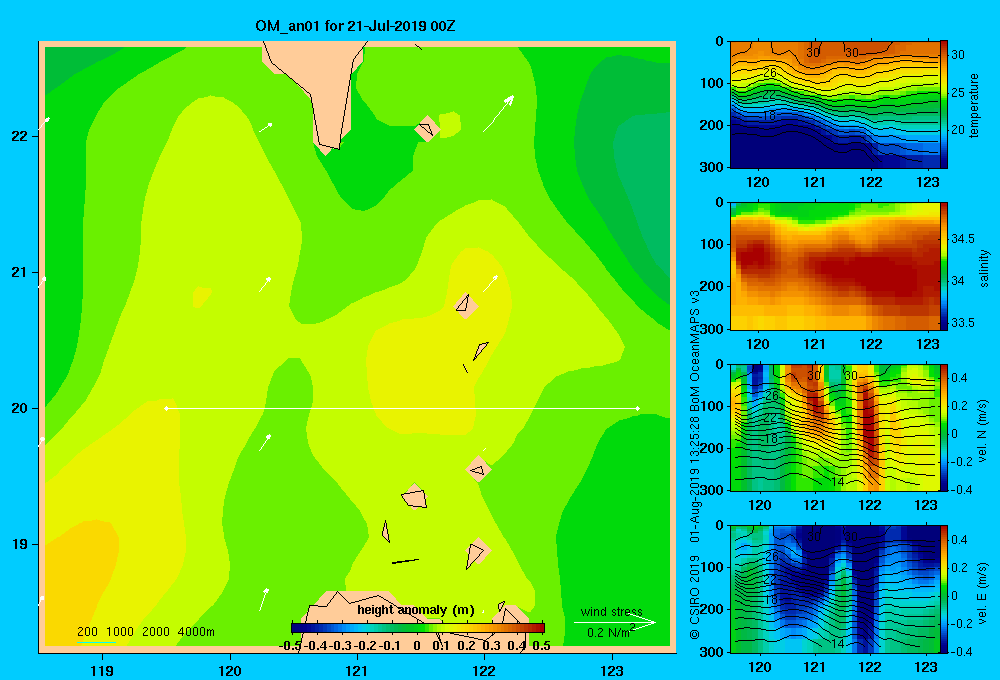Click the wind arrow near 21N 122E
The width and height of the screenshot is (1000, 680).
[x=490, y=284]
